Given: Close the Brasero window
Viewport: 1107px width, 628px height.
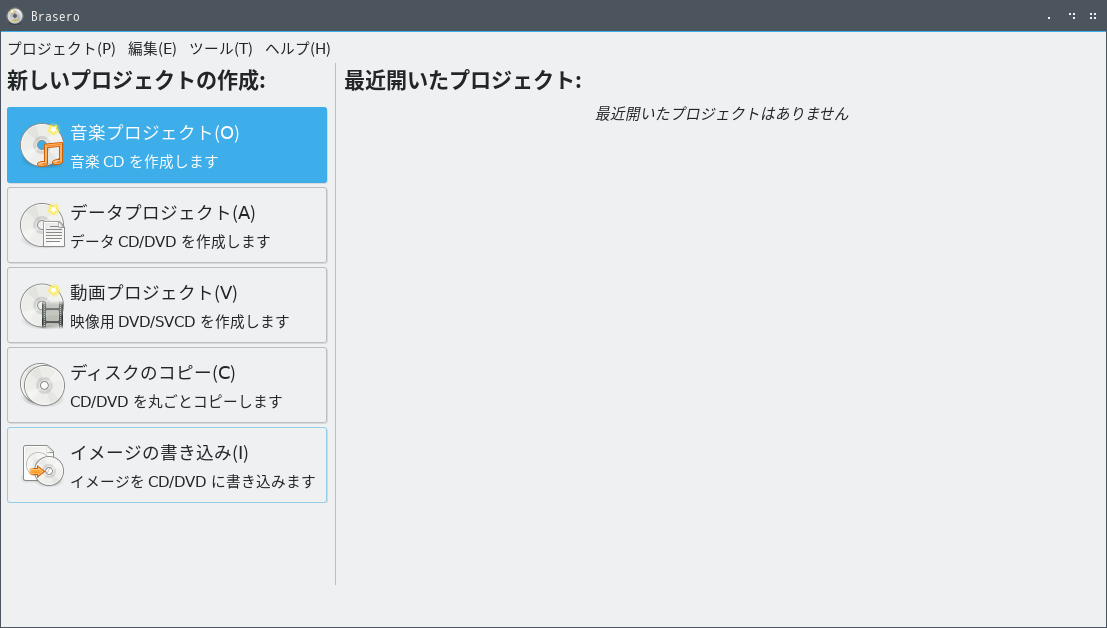Looking at the screenshot, I should coord(1094,16).
